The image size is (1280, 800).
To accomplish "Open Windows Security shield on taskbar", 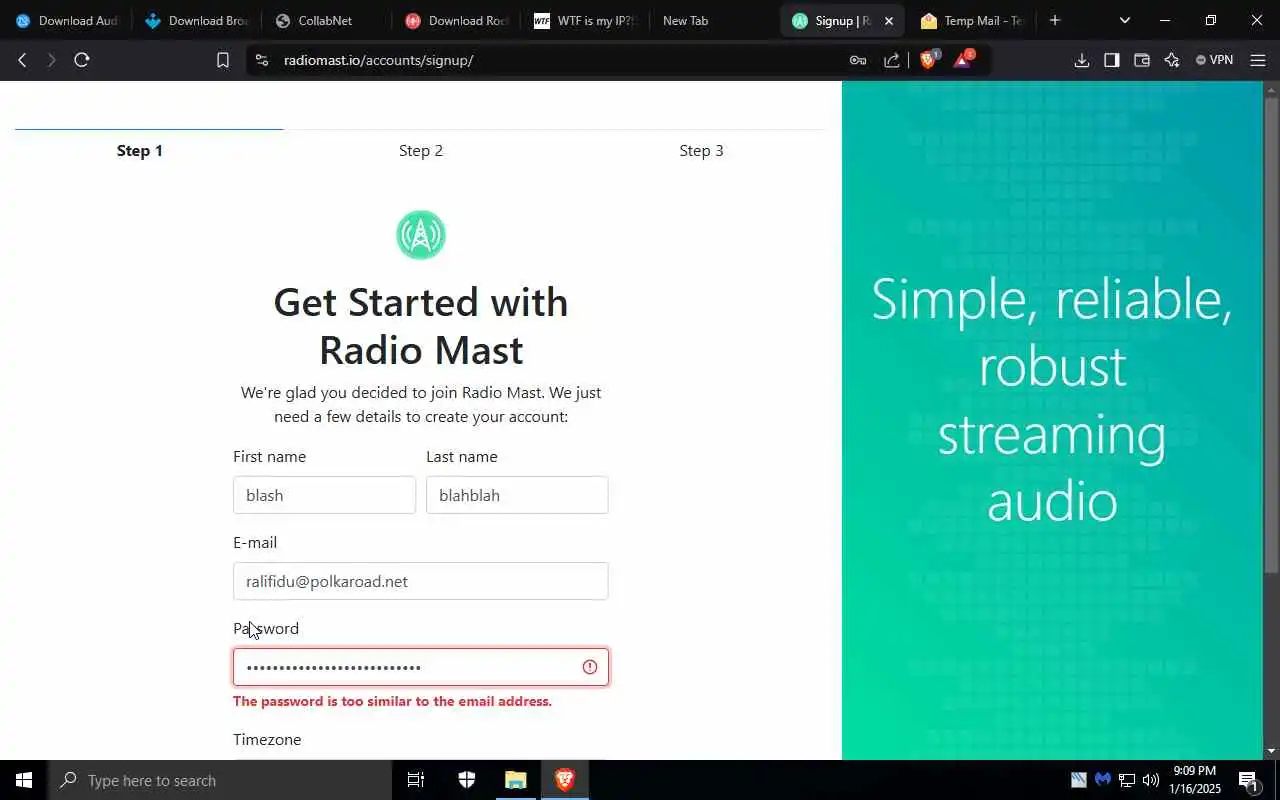I will coord(466,780).
